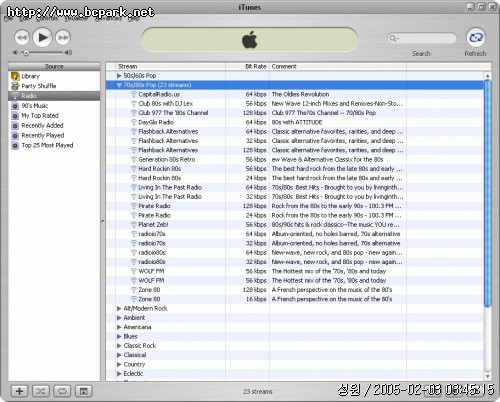
Task: Click the low-volume speaker icon
Action: click(x=15, y=53)
